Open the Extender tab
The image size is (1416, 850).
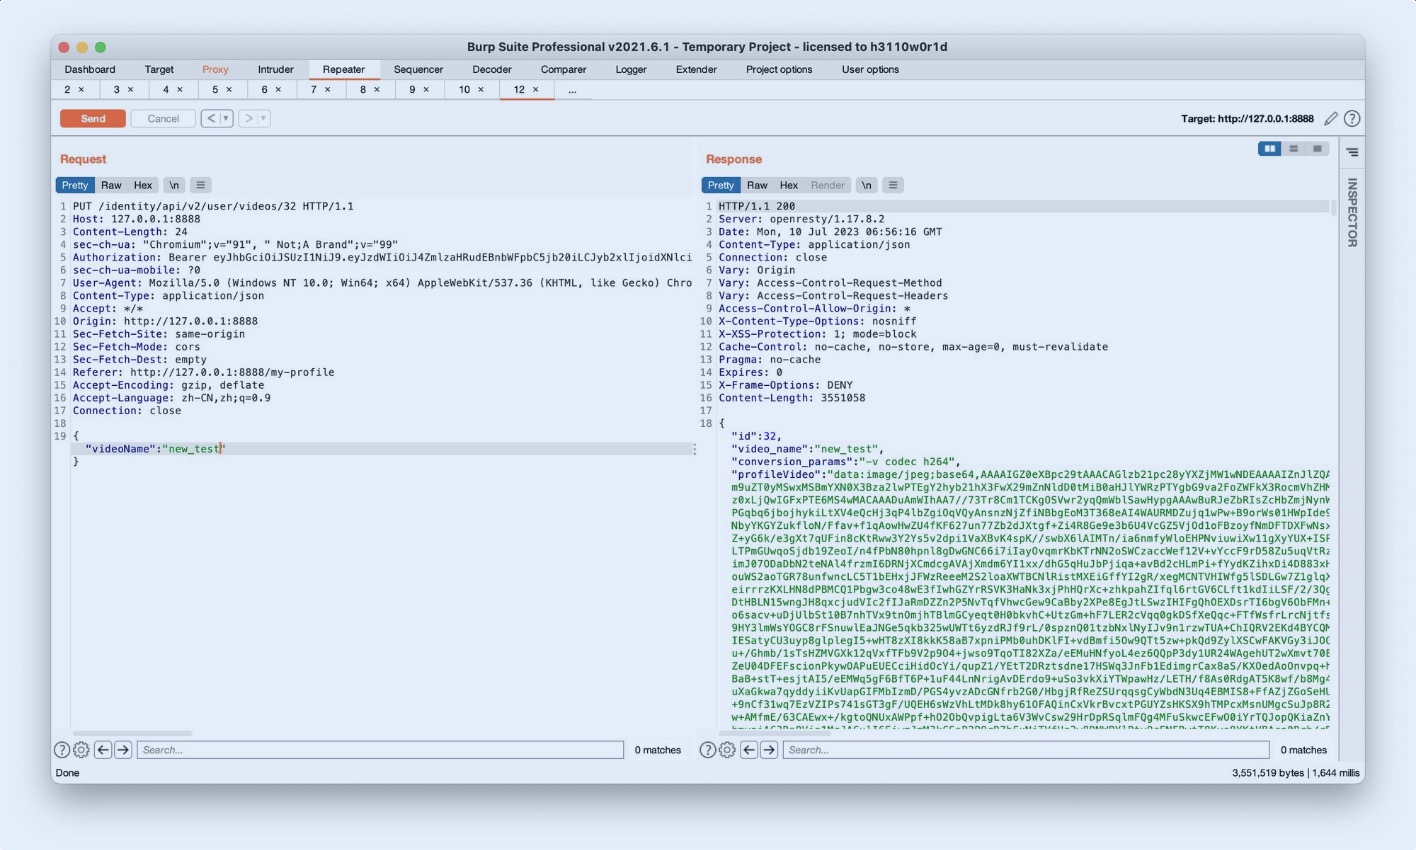pyautogui.click(x=696, y=70)
